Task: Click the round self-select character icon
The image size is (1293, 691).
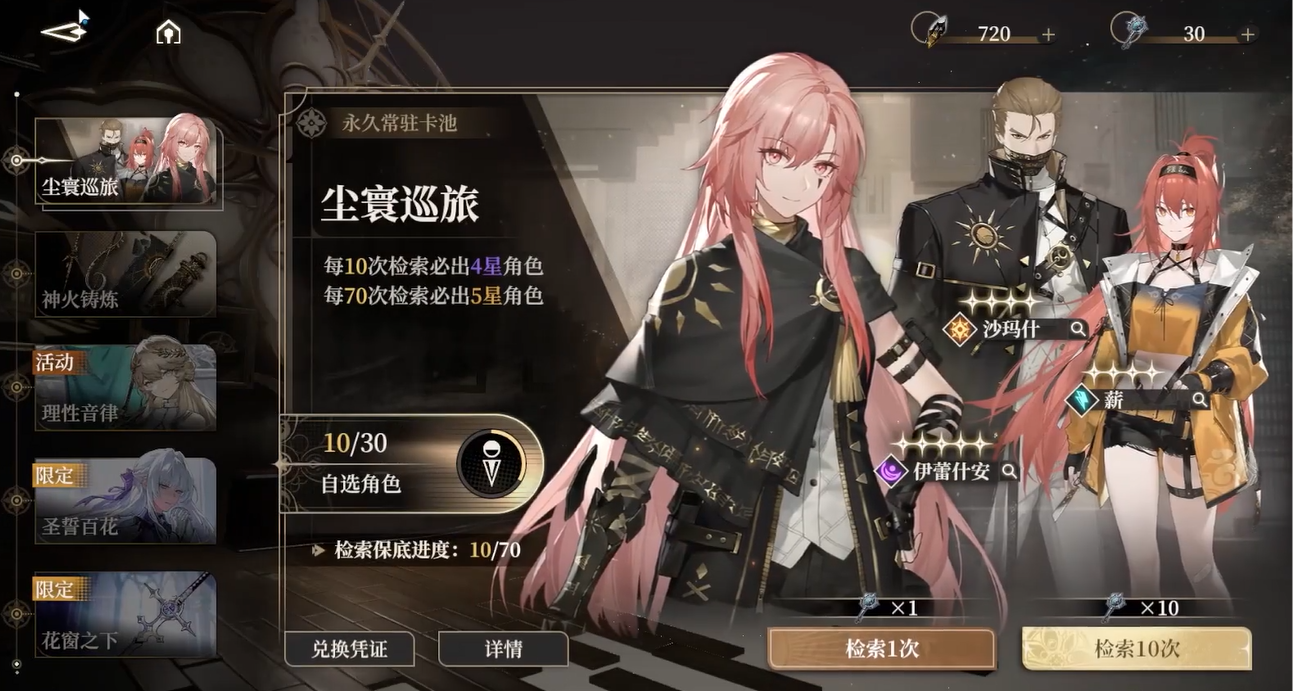Action: 491,463
